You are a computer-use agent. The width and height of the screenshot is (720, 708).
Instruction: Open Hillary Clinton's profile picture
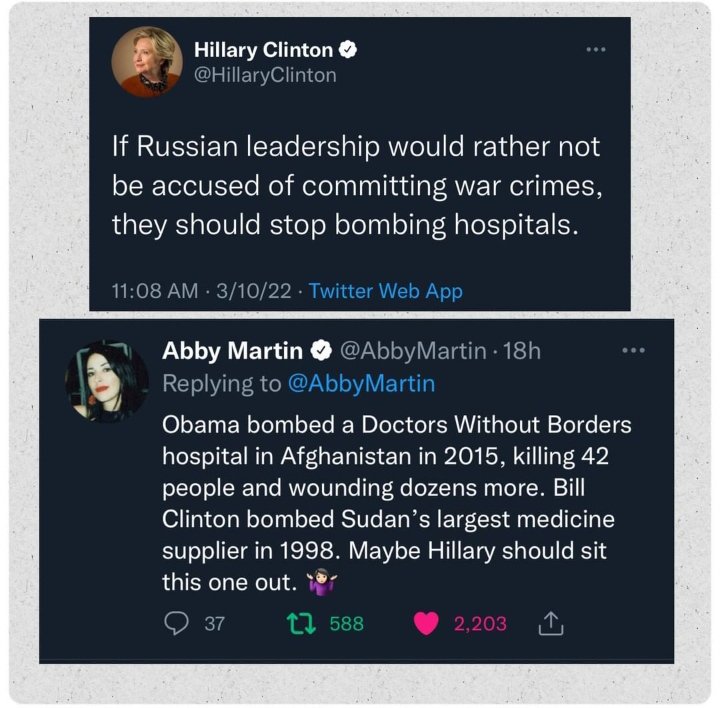point(146,62)
